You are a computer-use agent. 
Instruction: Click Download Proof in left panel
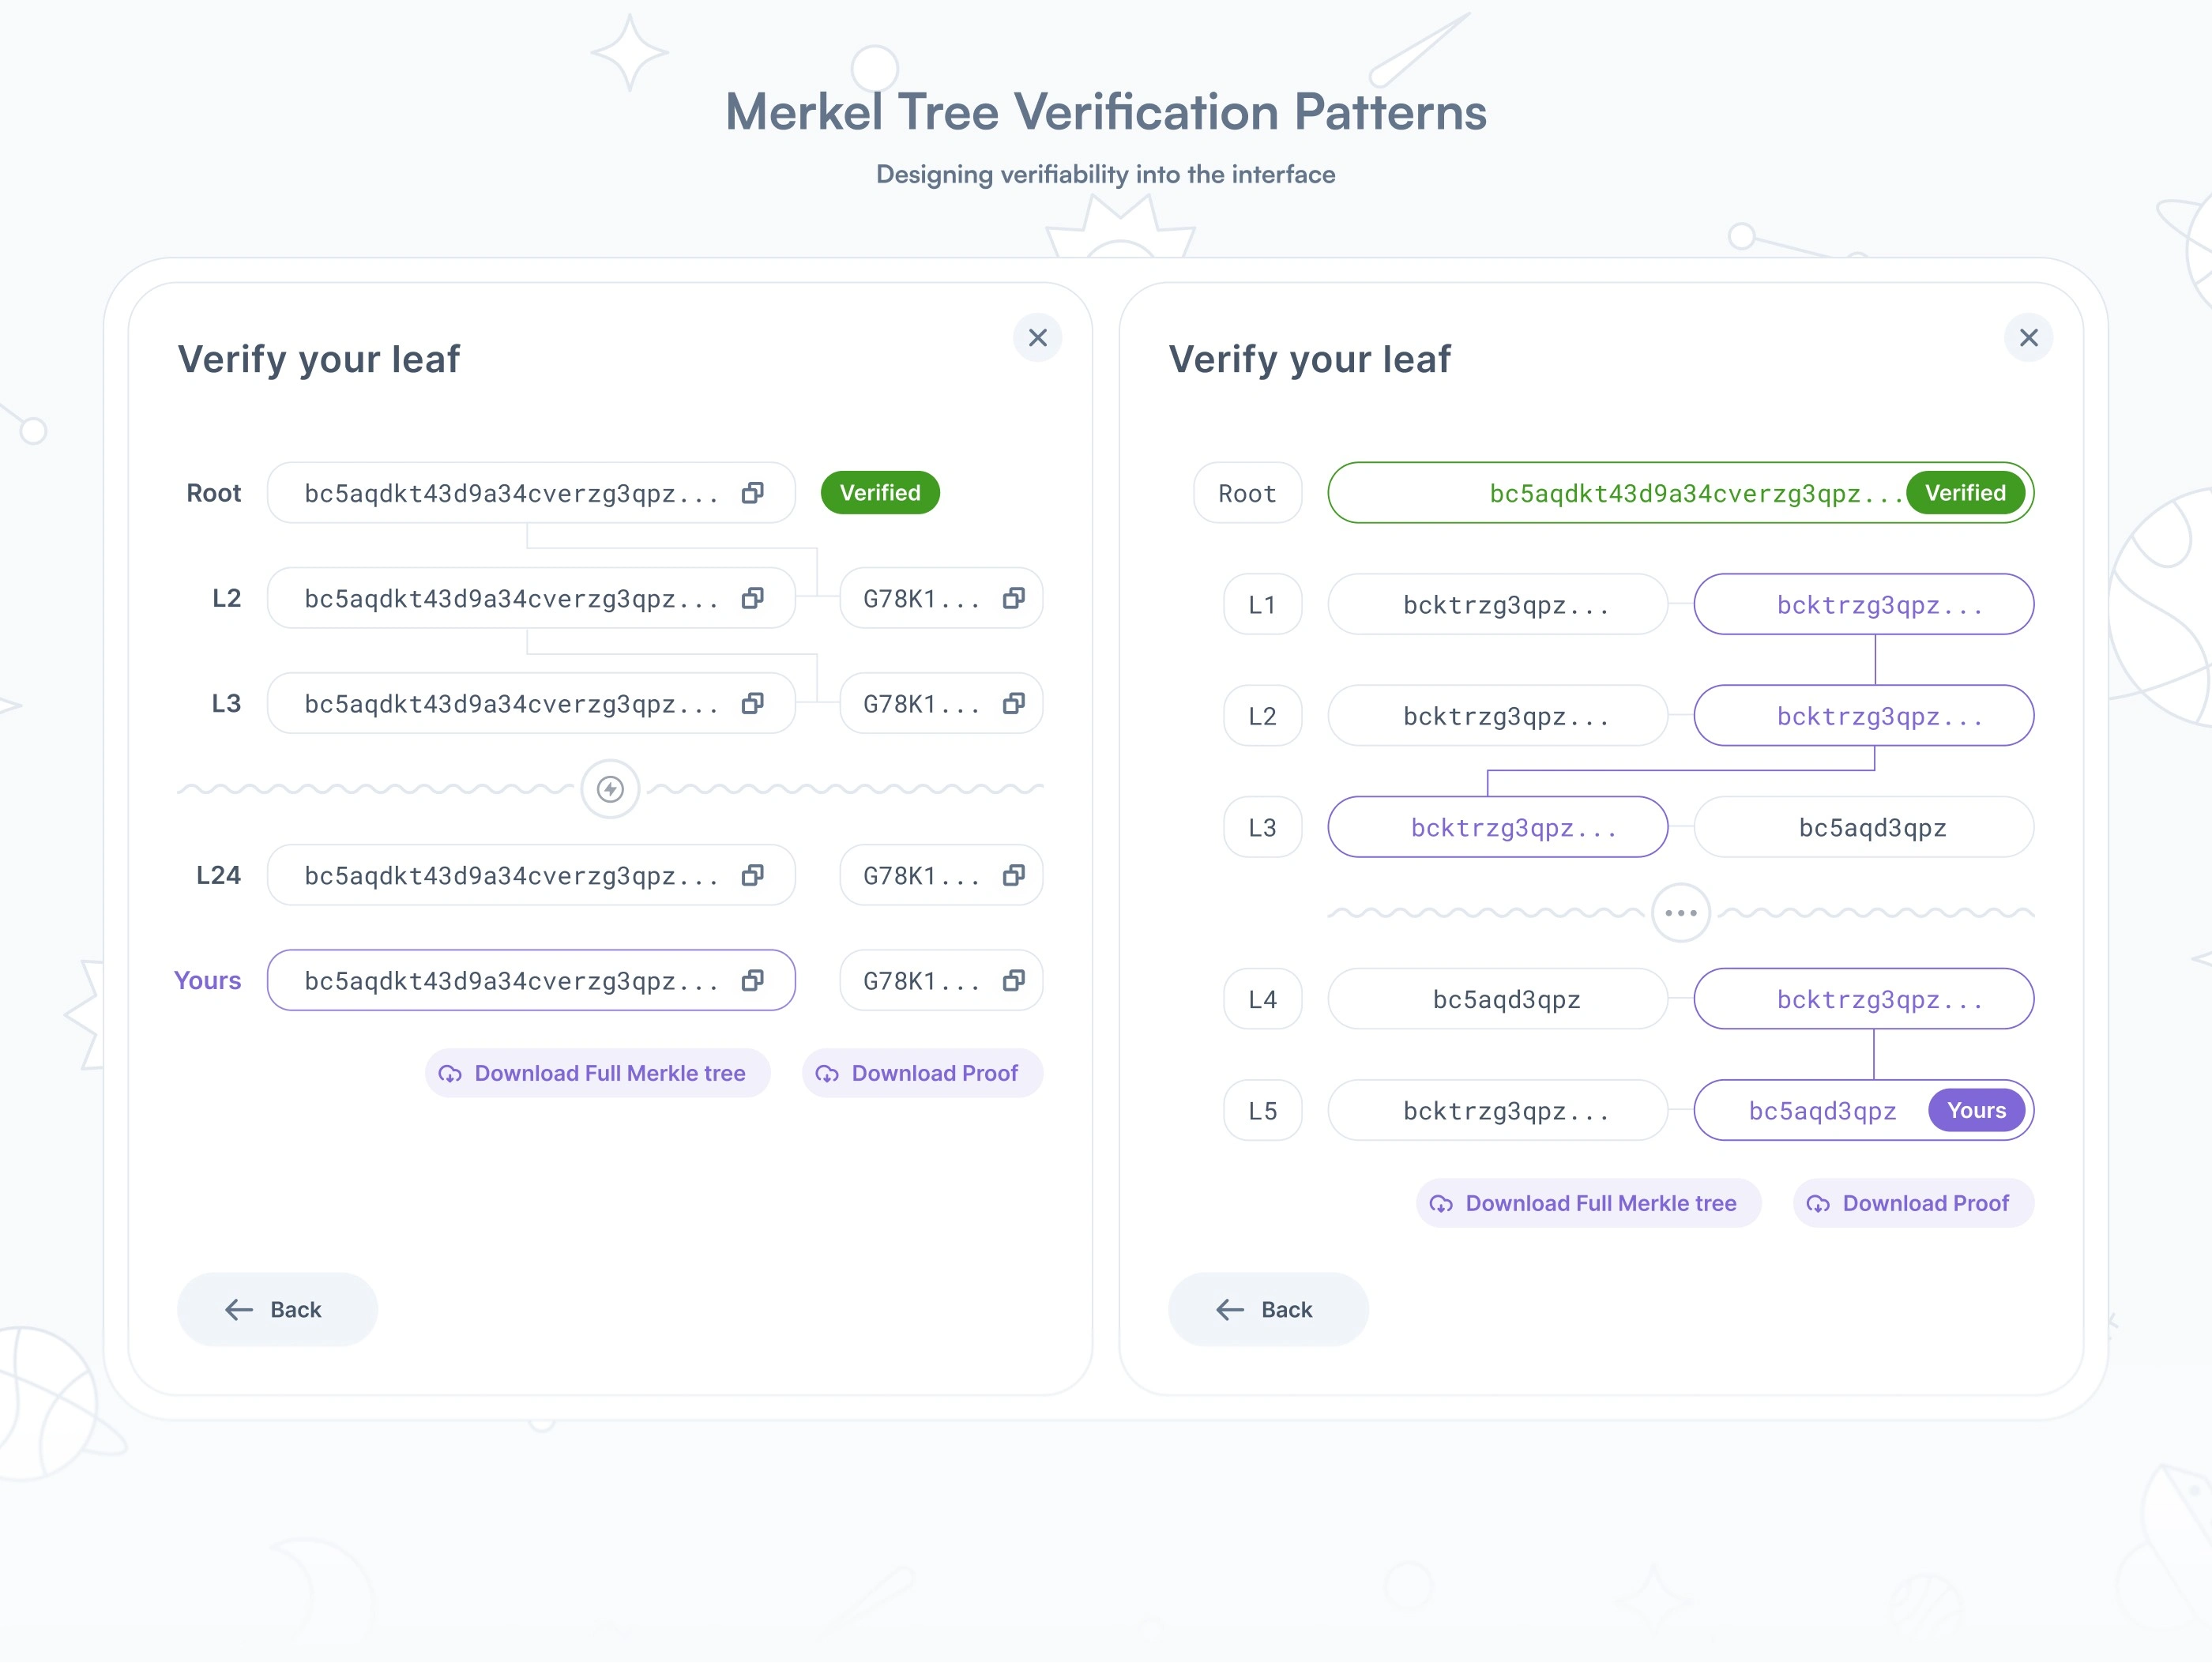click(922, 1073)
